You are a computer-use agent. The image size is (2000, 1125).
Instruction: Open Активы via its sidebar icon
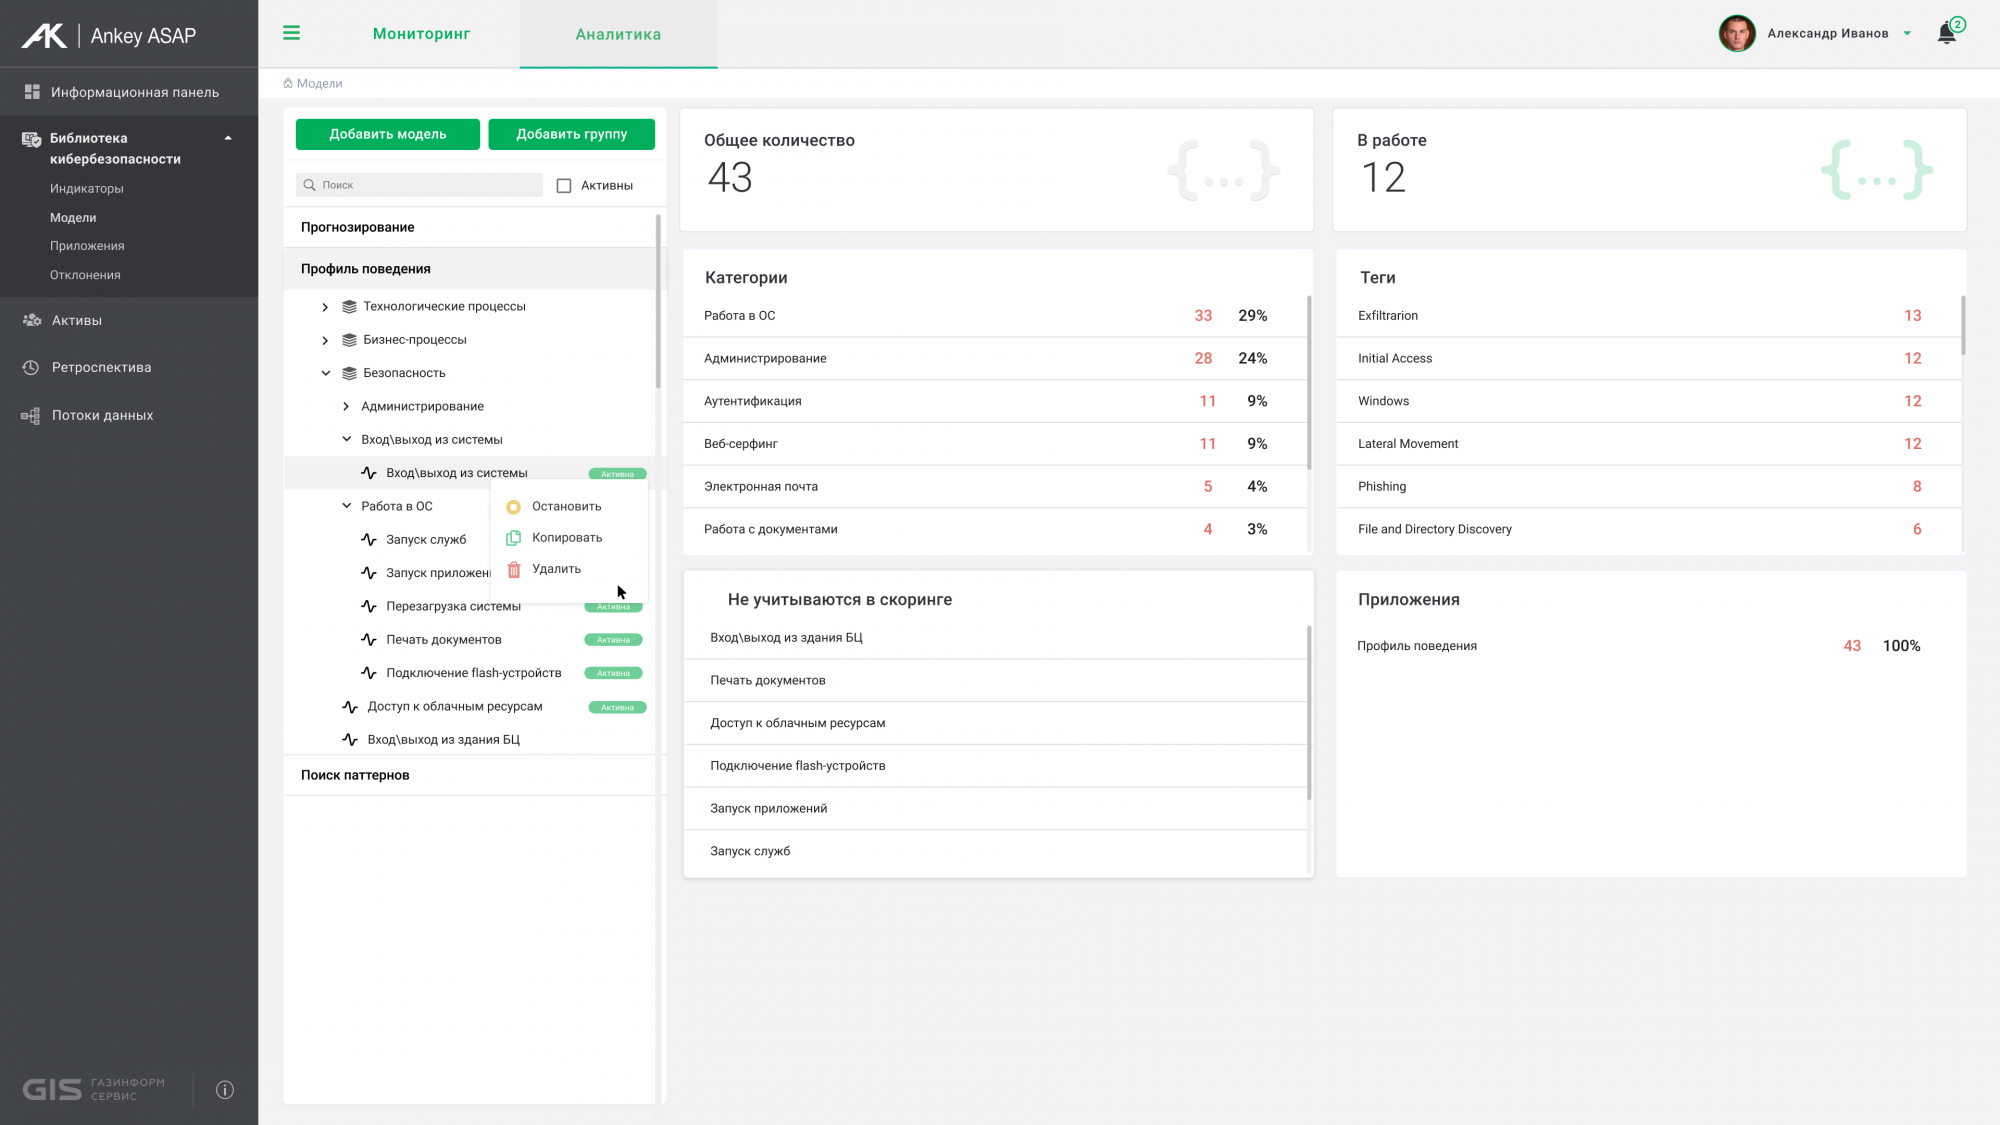[32, 320]
